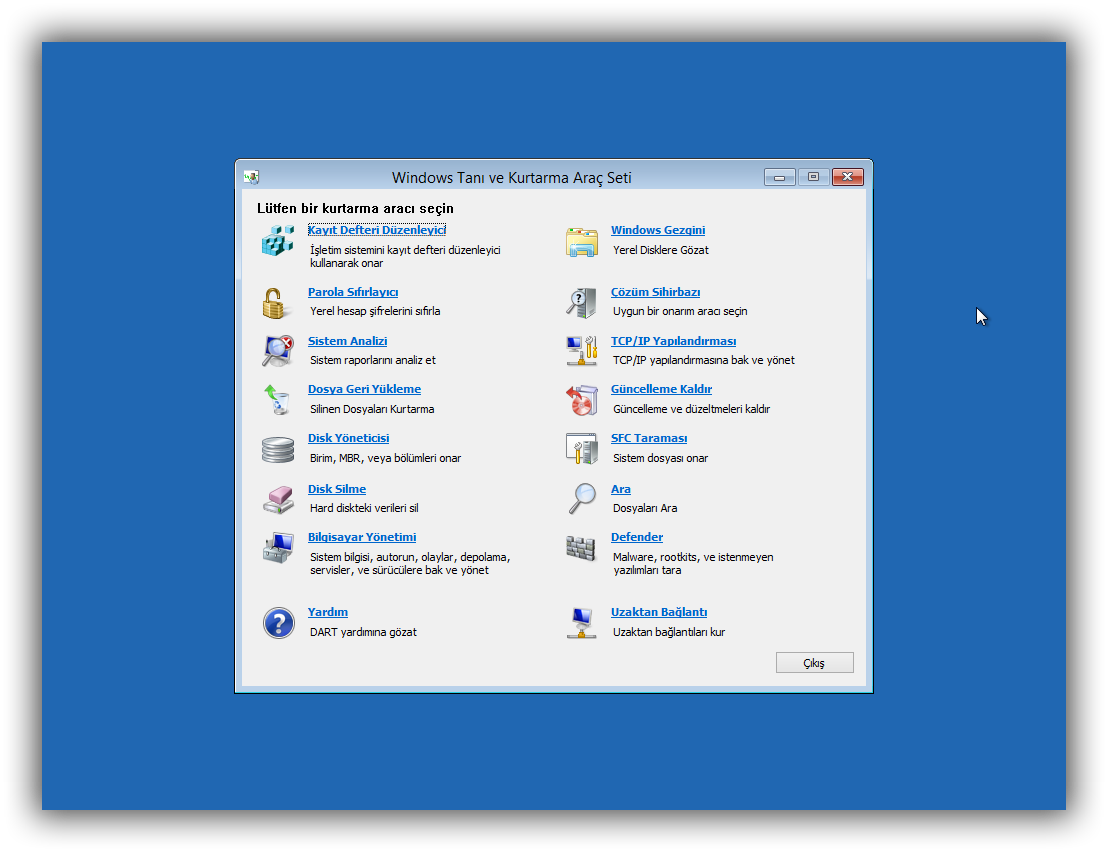Open the Bilgisayar Yönetimi link
This screenshot has width=1108, height=852.
coord(361,537)
